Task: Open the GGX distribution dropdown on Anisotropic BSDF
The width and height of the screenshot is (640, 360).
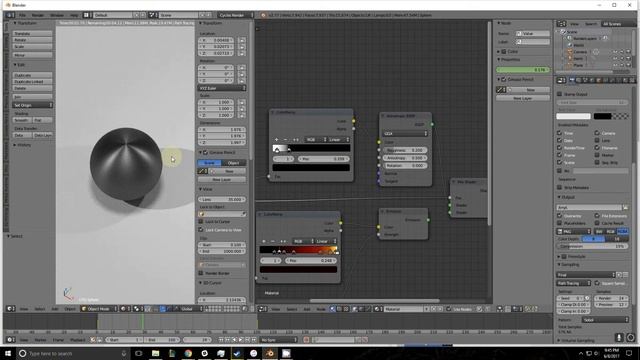Action: pos(405,133)
